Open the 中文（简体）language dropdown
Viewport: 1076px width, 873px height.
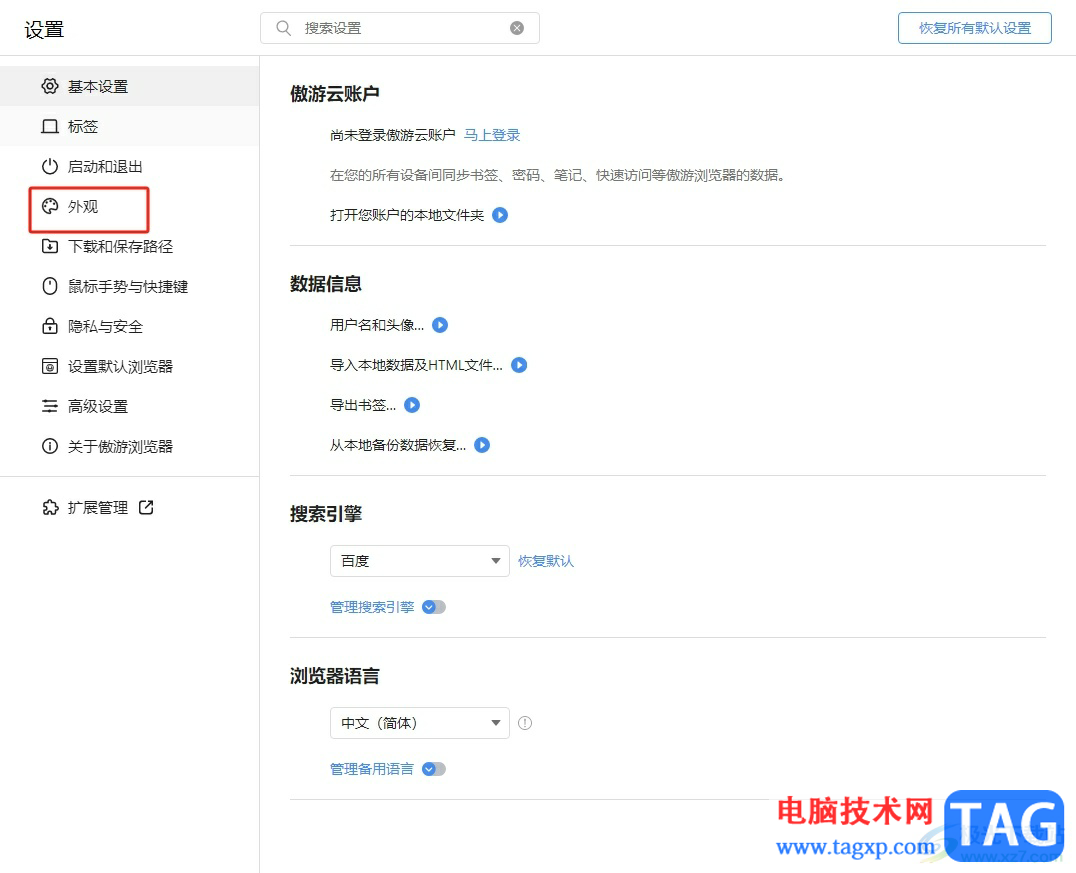[x=419, y=722]
